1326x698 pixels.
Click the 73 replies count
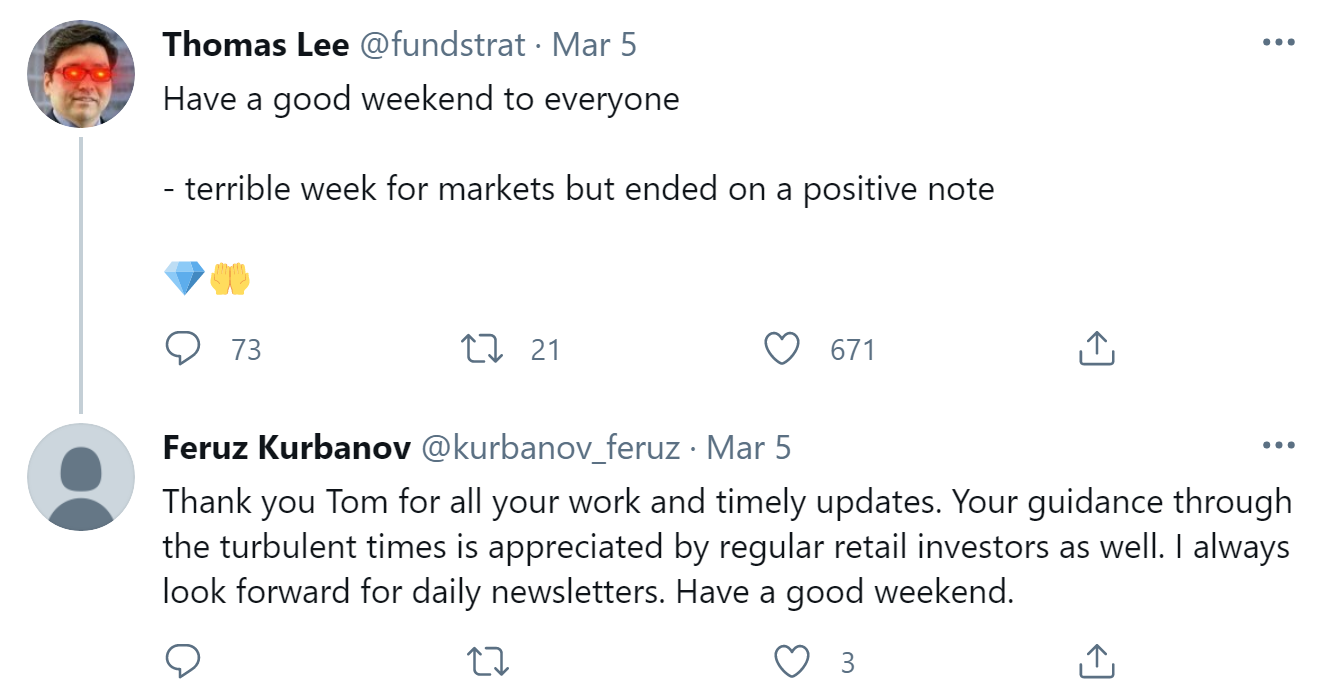click(x=246, y=350)
